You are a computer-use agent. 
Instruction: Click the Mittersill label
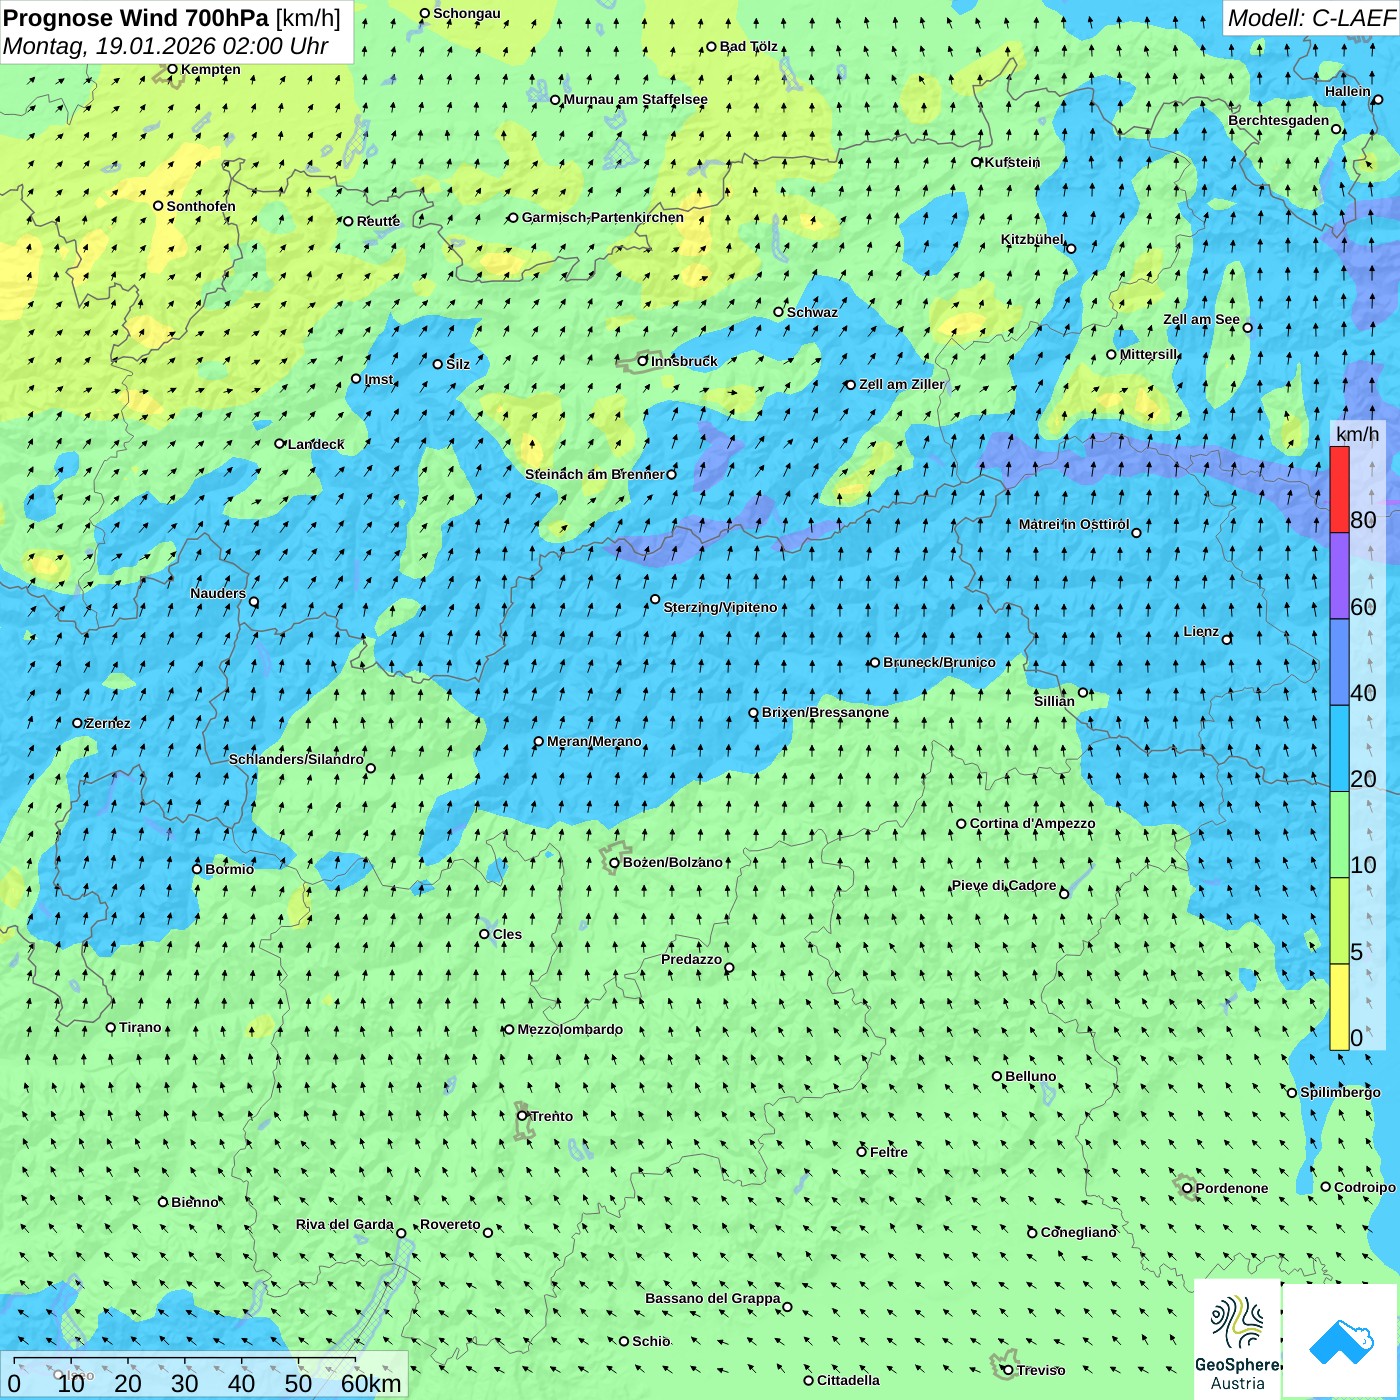coord(1149,354)
